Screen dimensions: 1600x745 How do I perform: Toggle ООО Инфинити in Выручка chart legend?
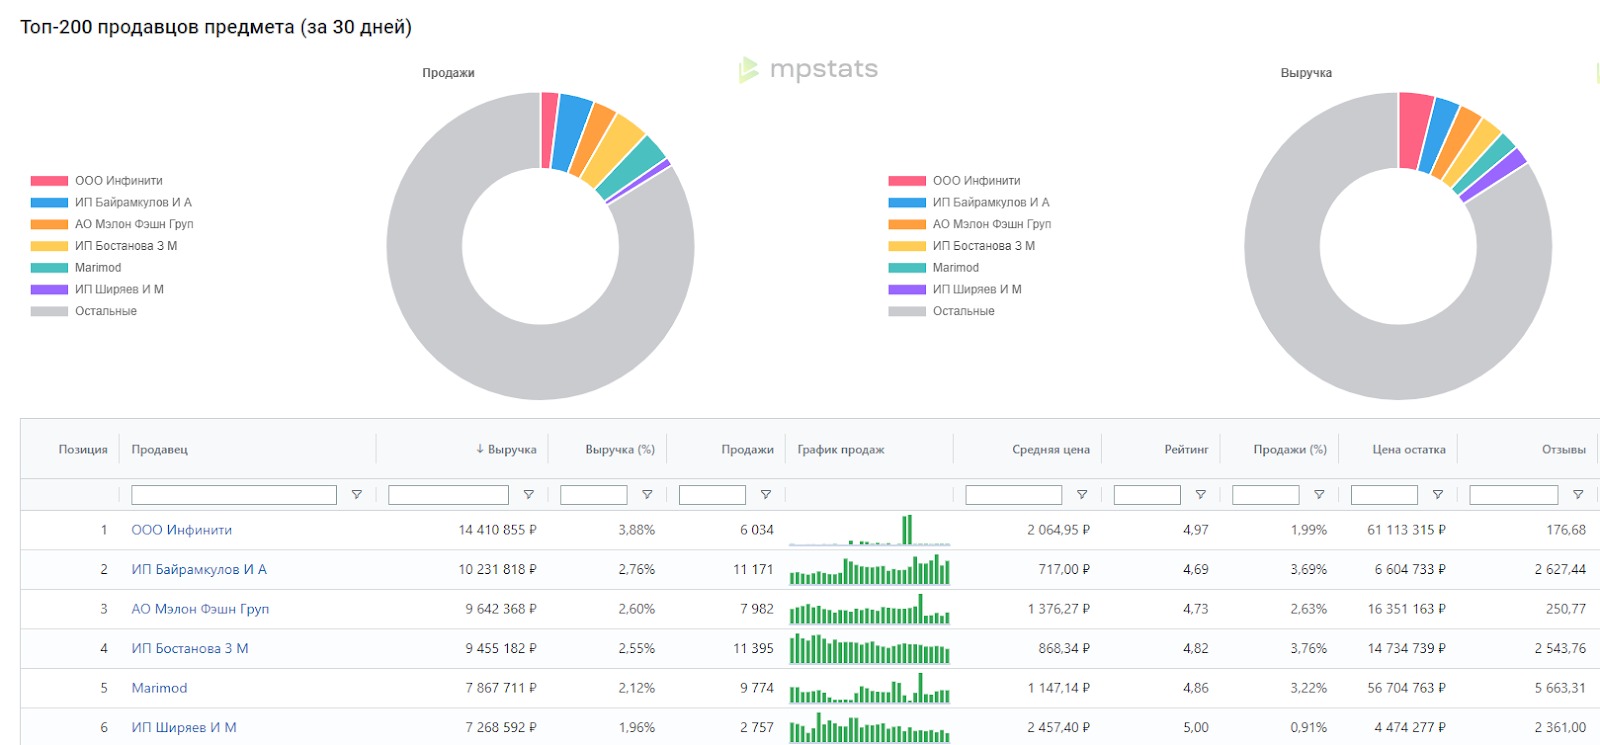954,181
